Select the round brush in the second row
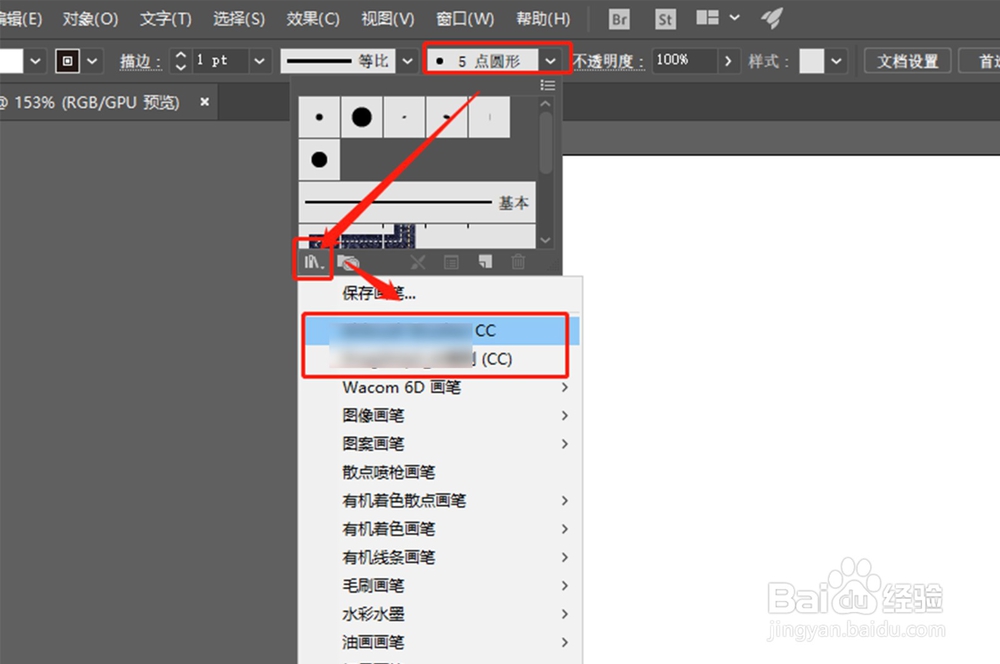Viewport: 1000px width, 664px height. coord(319,159)
